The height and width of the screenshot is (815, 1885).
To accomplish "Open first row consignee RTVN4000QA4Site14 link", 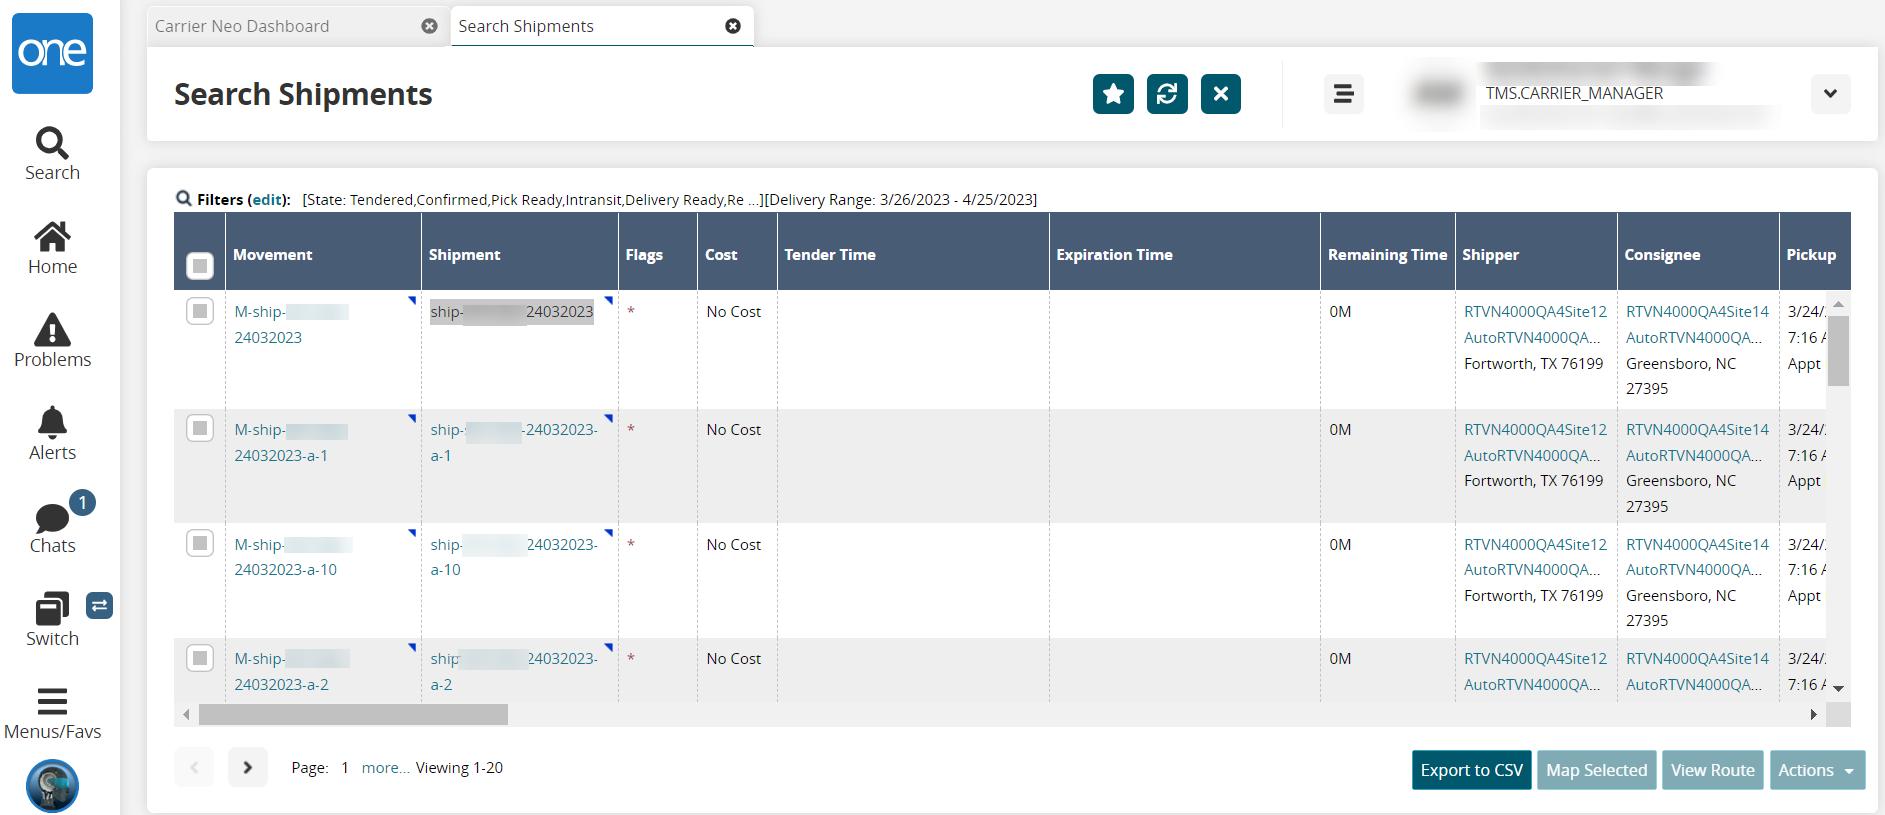I will (x=1697, y=311).
